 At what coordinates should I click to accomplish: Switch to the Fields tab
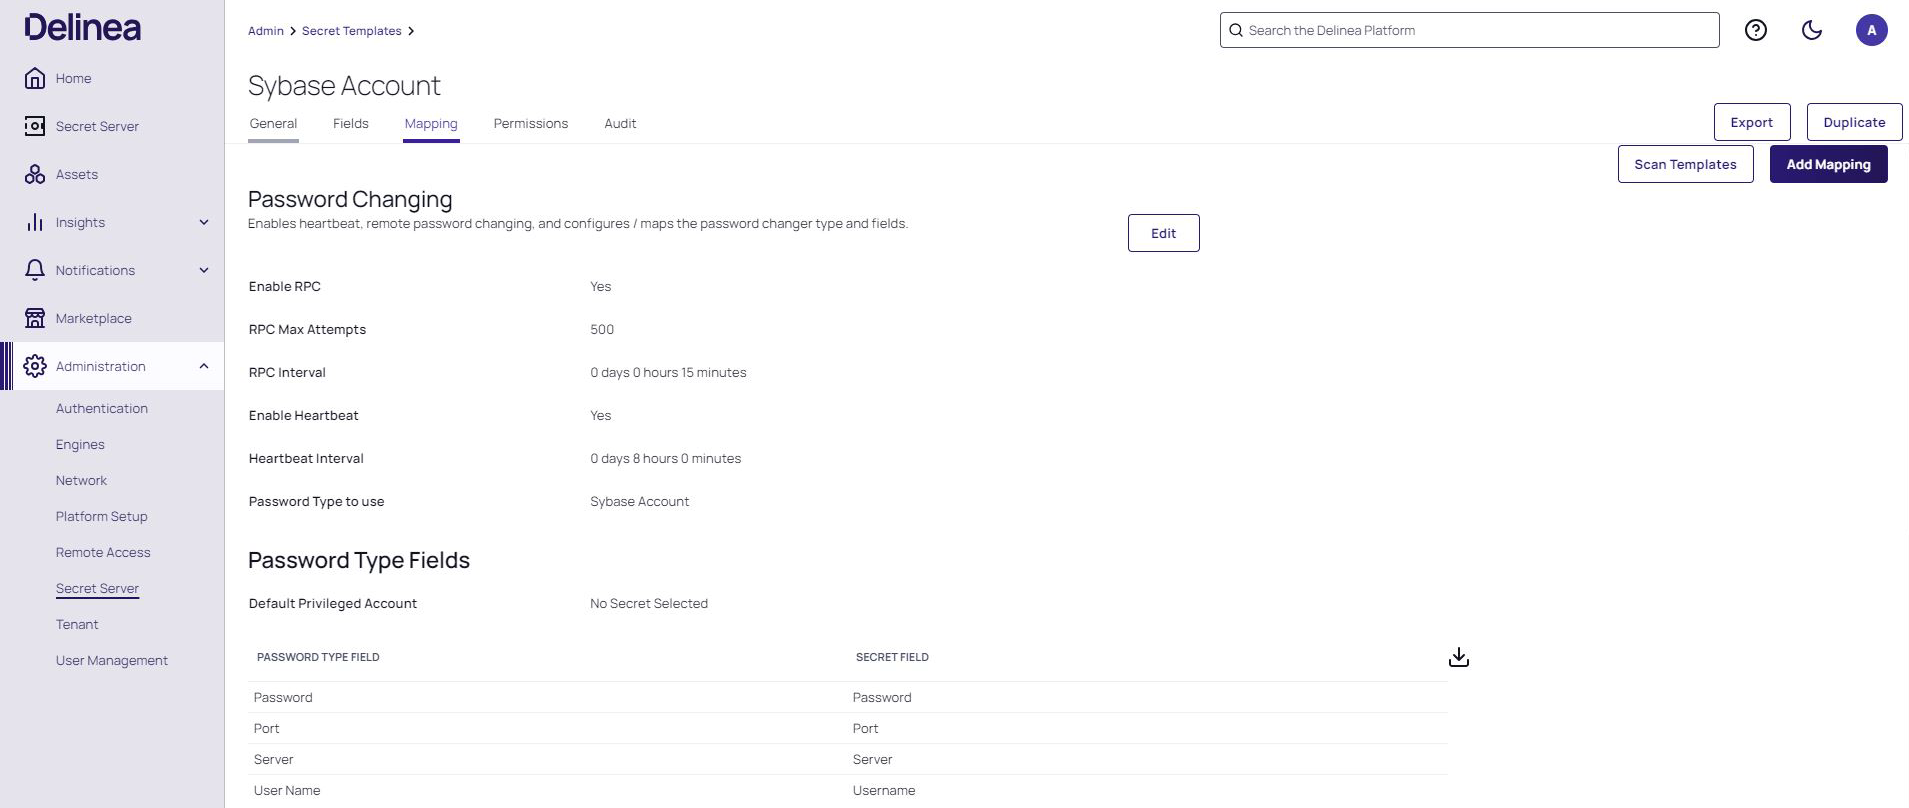[x=350, y=123]
